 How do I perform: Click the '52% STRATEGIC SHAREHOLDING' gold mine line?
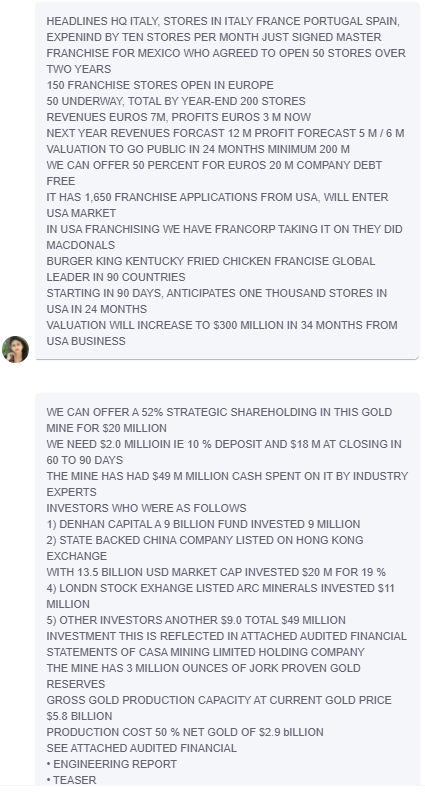pyautogui.click(x=219, y=420)
